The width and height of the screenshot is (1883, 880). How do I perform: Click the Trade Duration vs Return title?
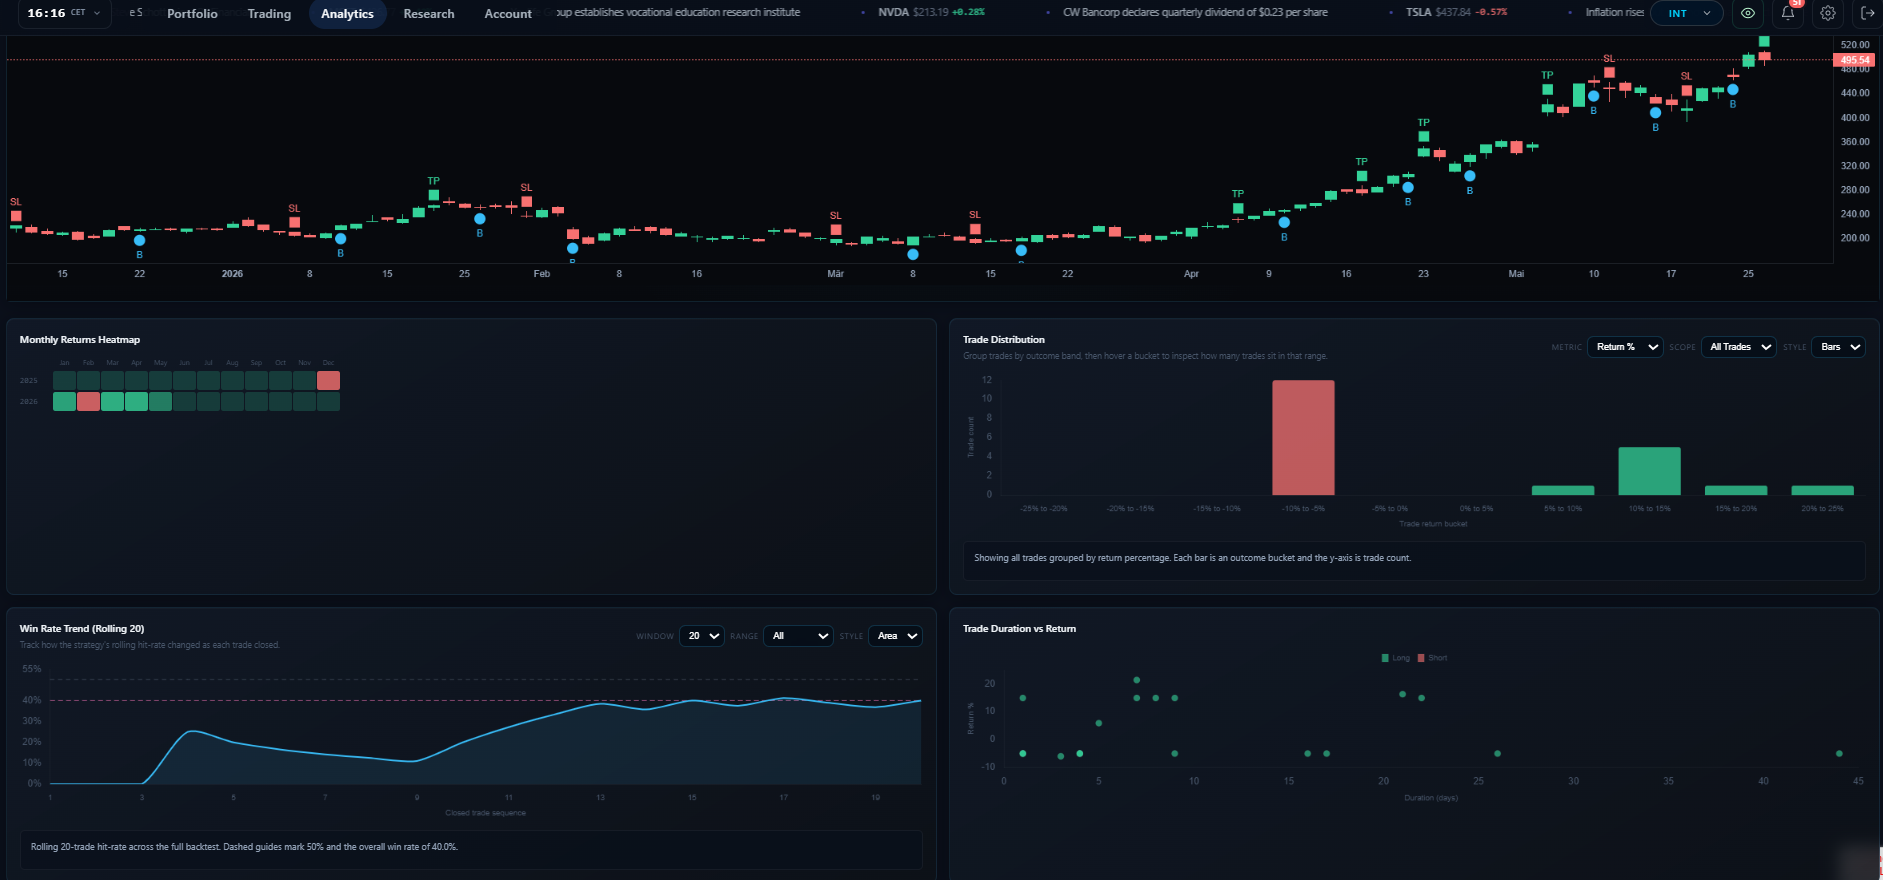(1019, 629)
